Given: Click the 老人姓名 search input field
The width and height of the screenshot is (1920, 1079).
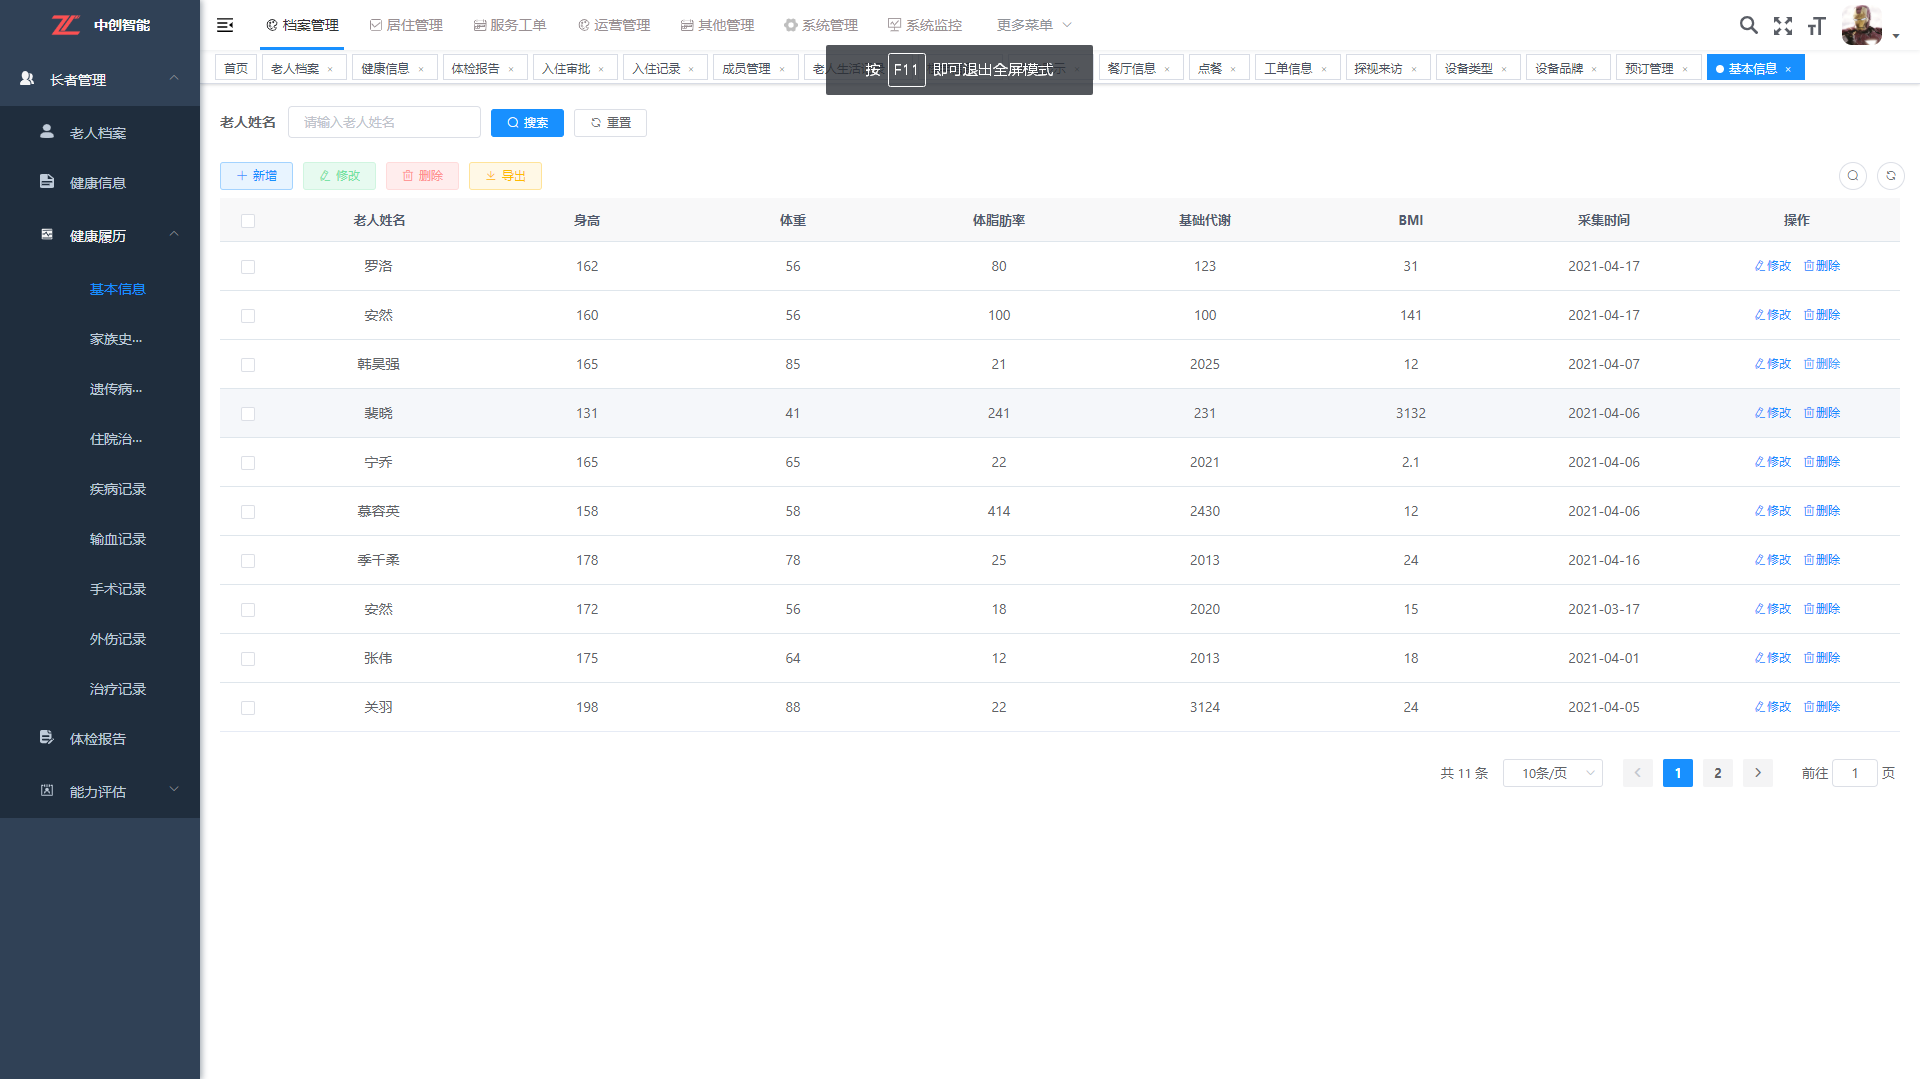Looking at the screenshot, I should pos(384,123).
